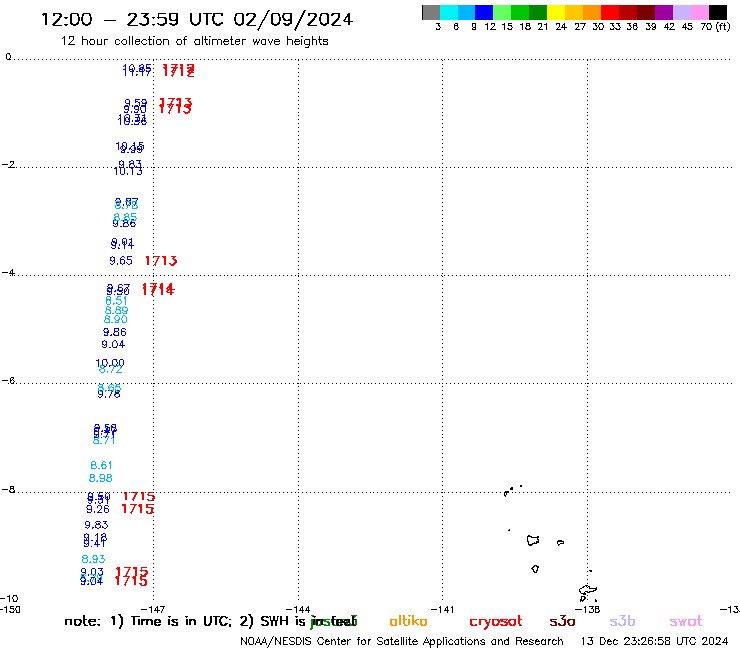The image size is (740, 650).
Task: Click the latitude axis label '-8'
Action: (8, 490)
